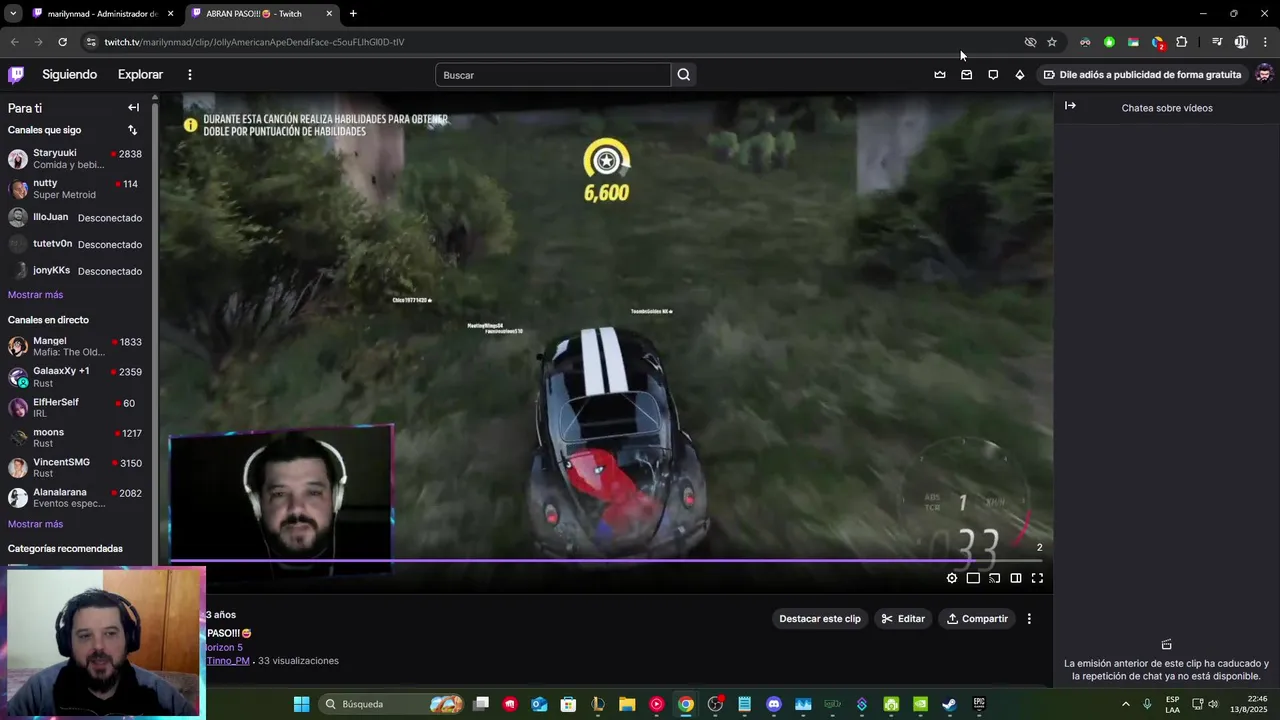Click Destacar este clip button
Viewport: 1280px width, 720px height.
point(819,619)
